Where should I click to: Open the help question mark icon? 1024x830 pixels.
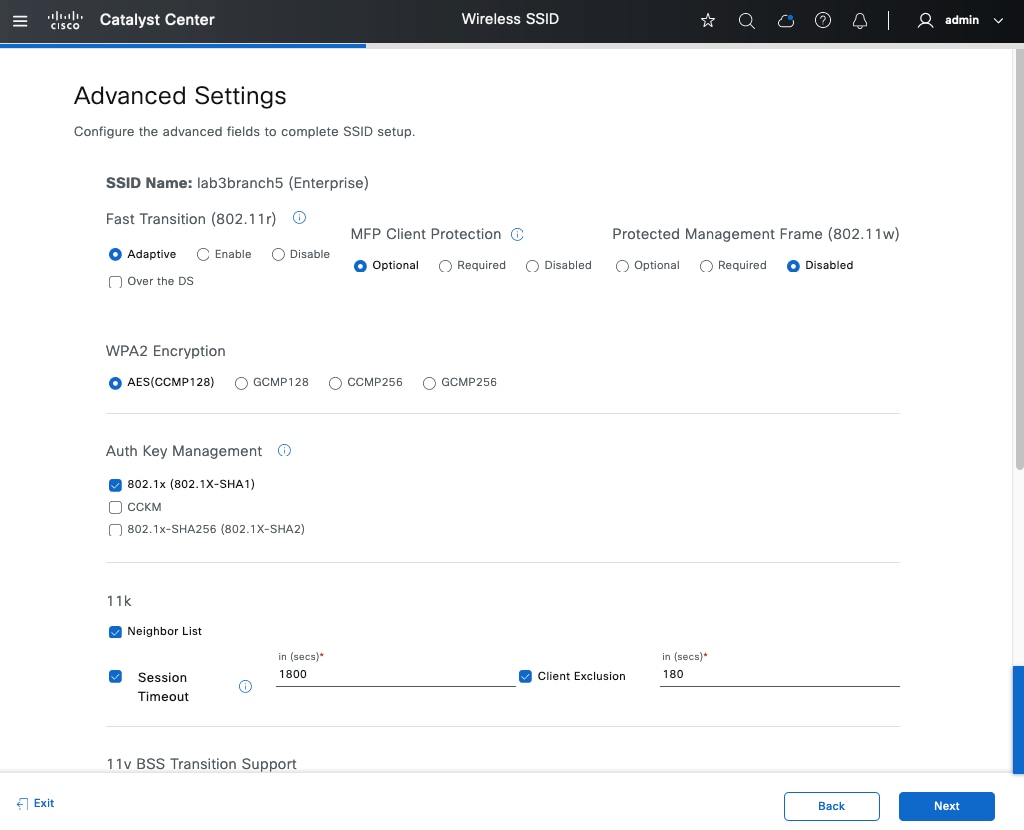pyautogui.click(x=823, y=20)
